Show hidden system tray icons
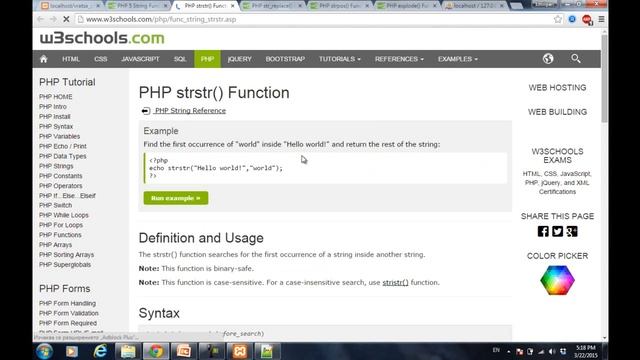The width and height of the screenshot is (640, 360). coord(509,351)
